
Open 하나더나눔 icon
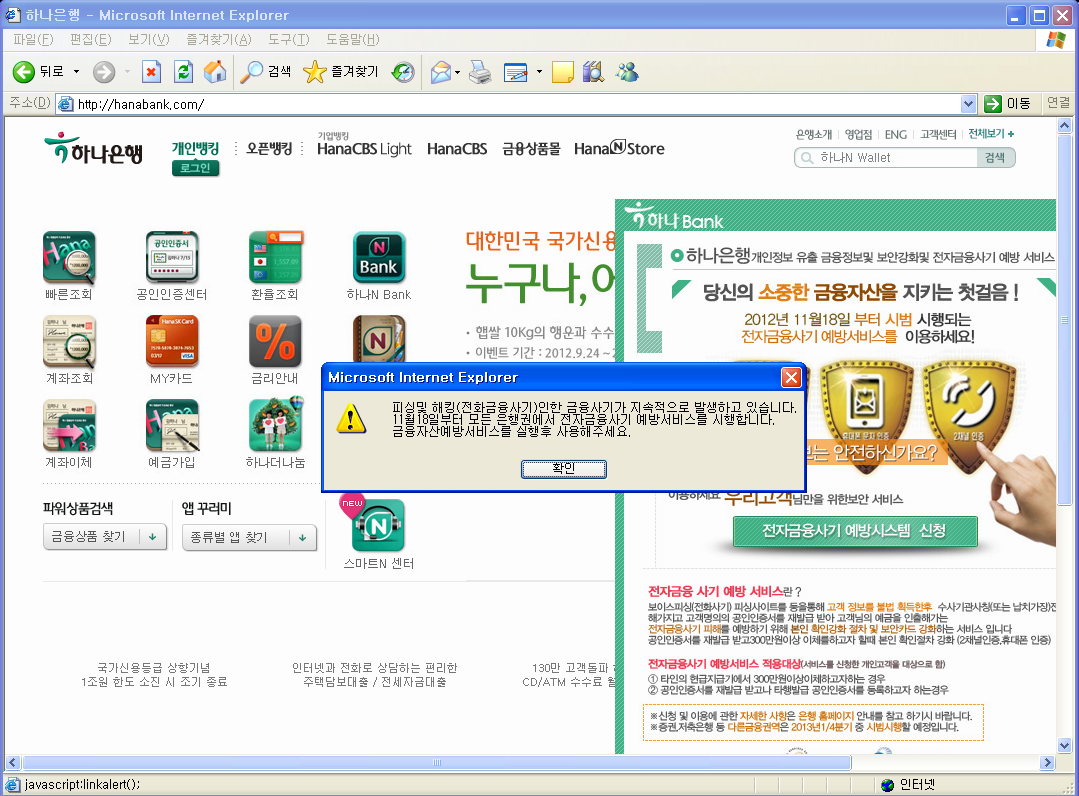(275, 424)
